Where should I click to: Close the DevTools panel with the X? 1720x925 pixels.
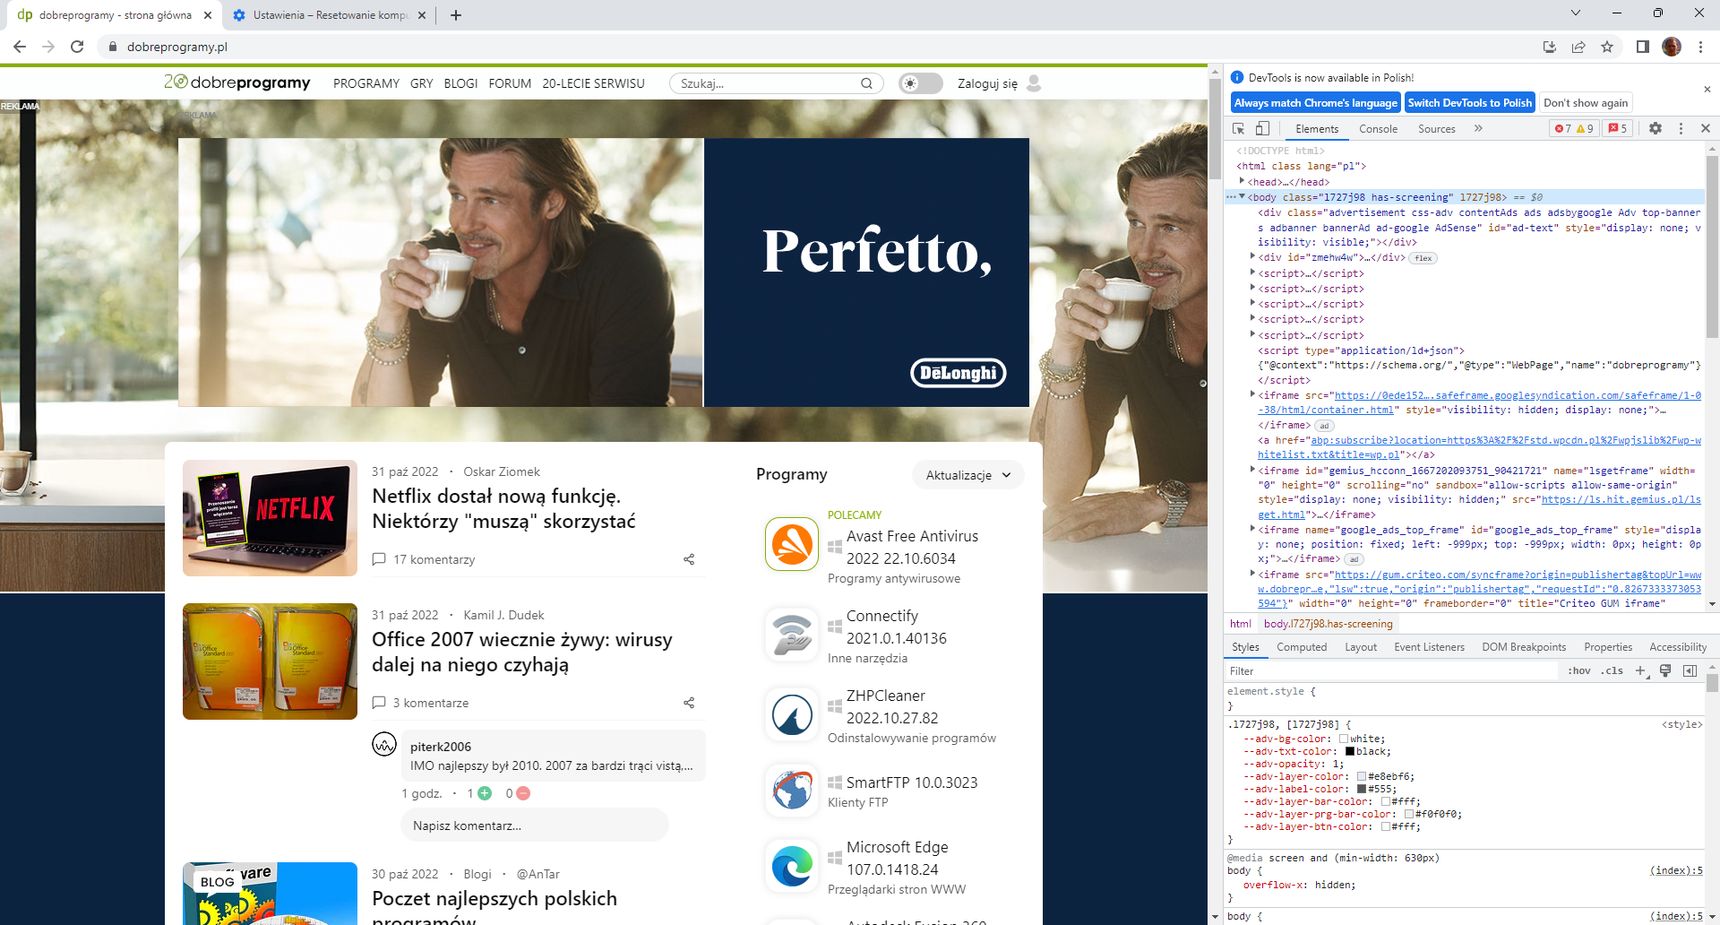(1705, 129)
